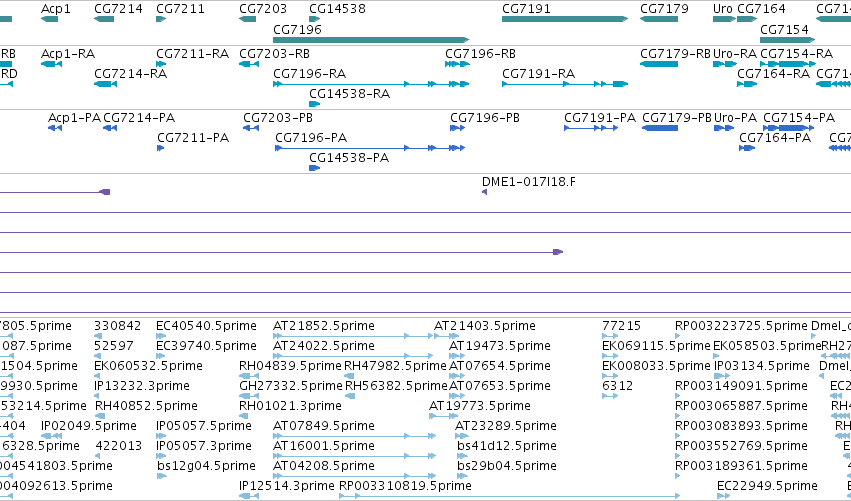Click the CG7211 gene label
This screenshot has width=851, height=501.
180,9
